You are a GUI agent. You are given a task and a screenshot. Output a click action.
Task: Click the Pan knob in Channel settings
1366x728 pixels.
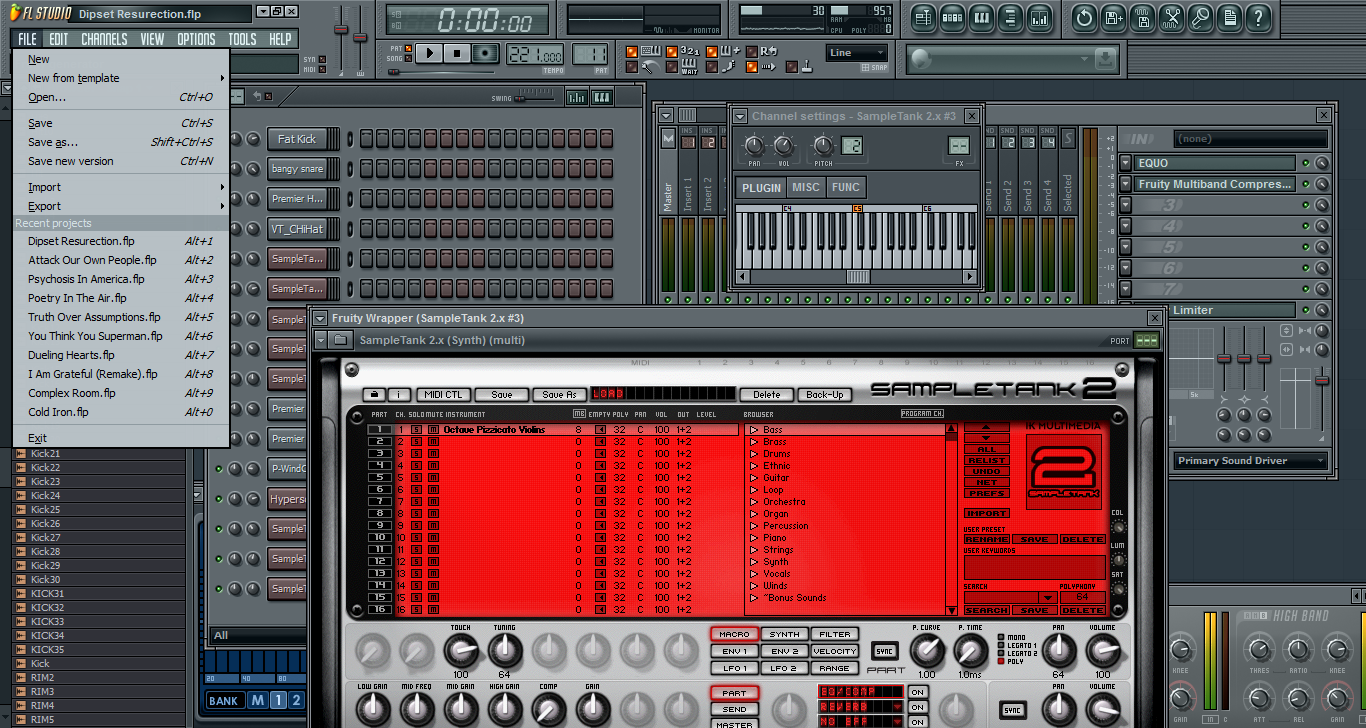point(754,146)
